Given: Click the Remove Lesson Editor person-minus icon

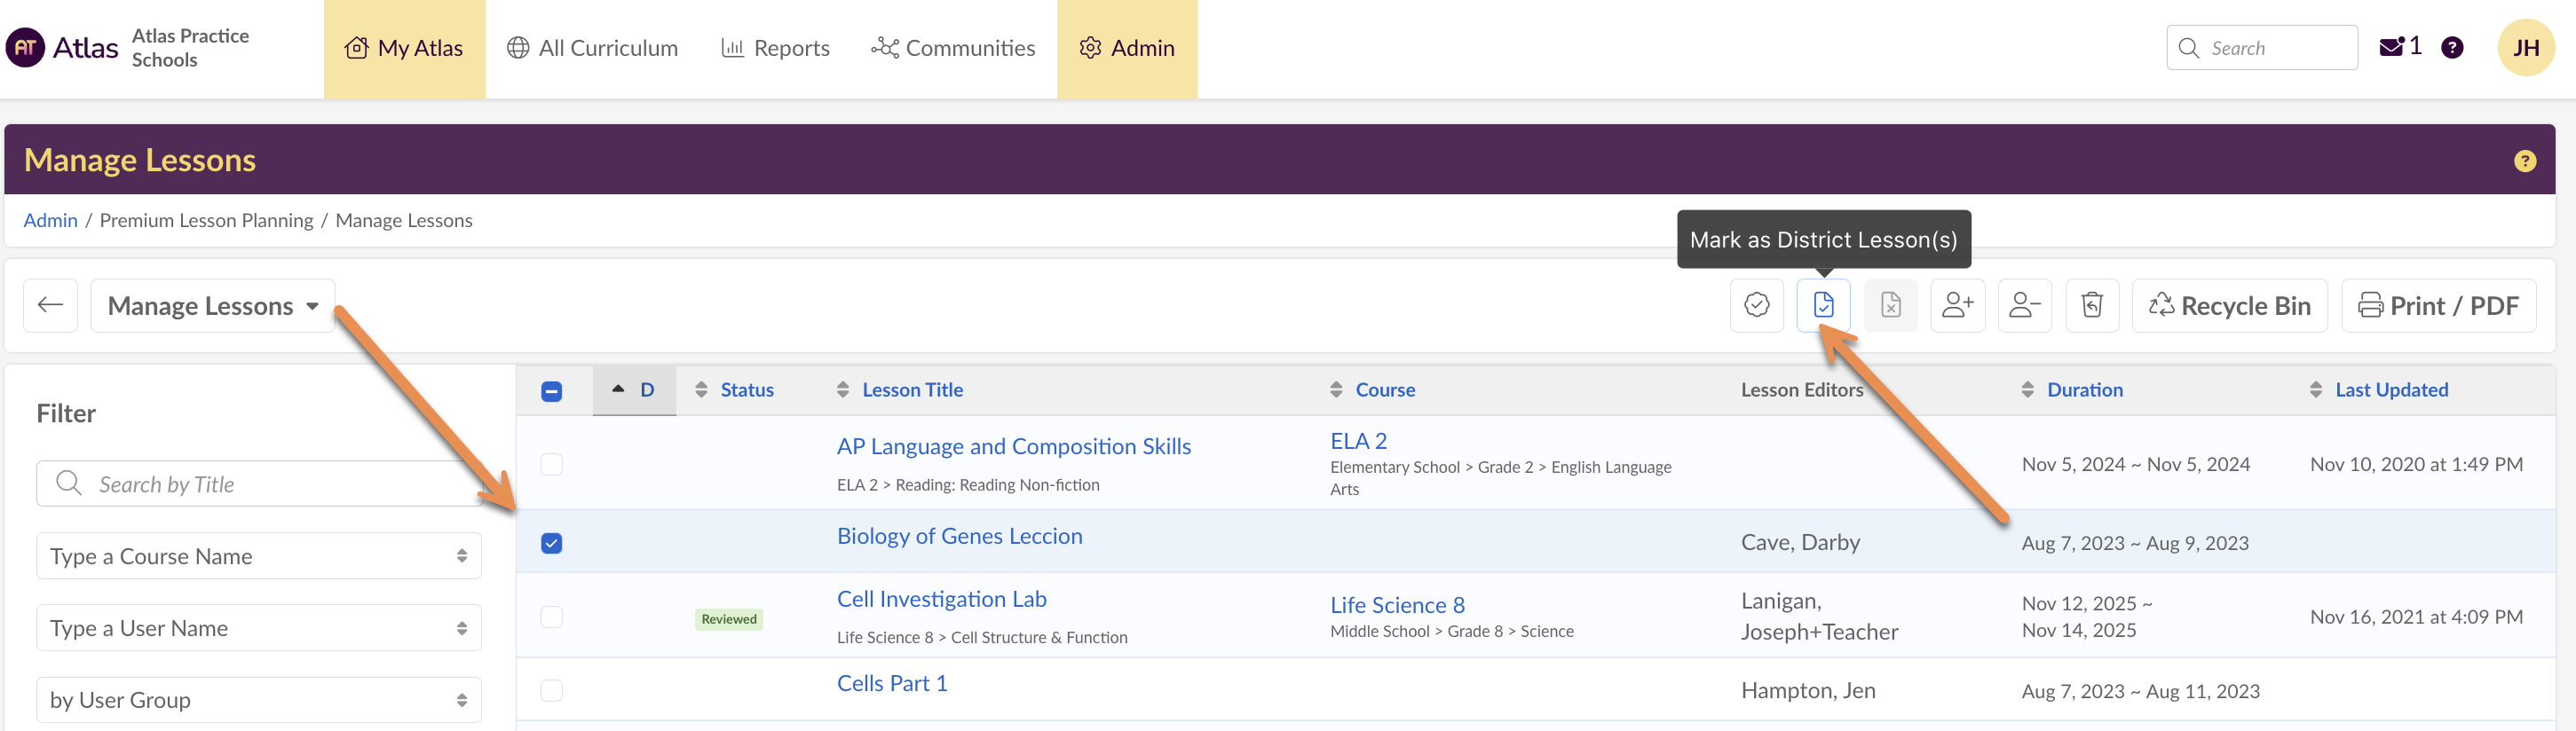Looking at the screenshot, I should tap(2024, 305).
